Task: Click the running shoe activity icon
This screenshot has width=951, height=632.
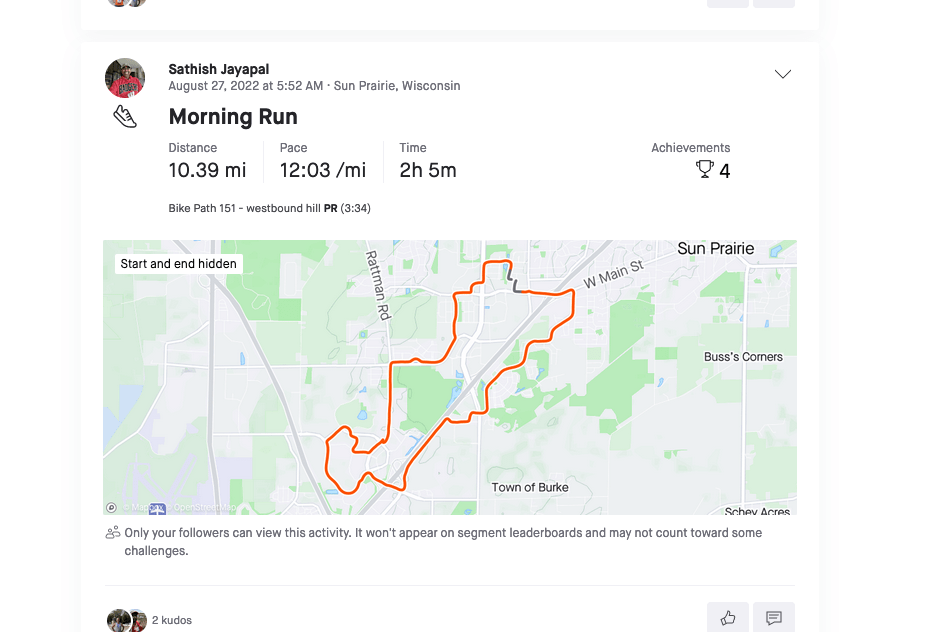Action: [125, 117]
